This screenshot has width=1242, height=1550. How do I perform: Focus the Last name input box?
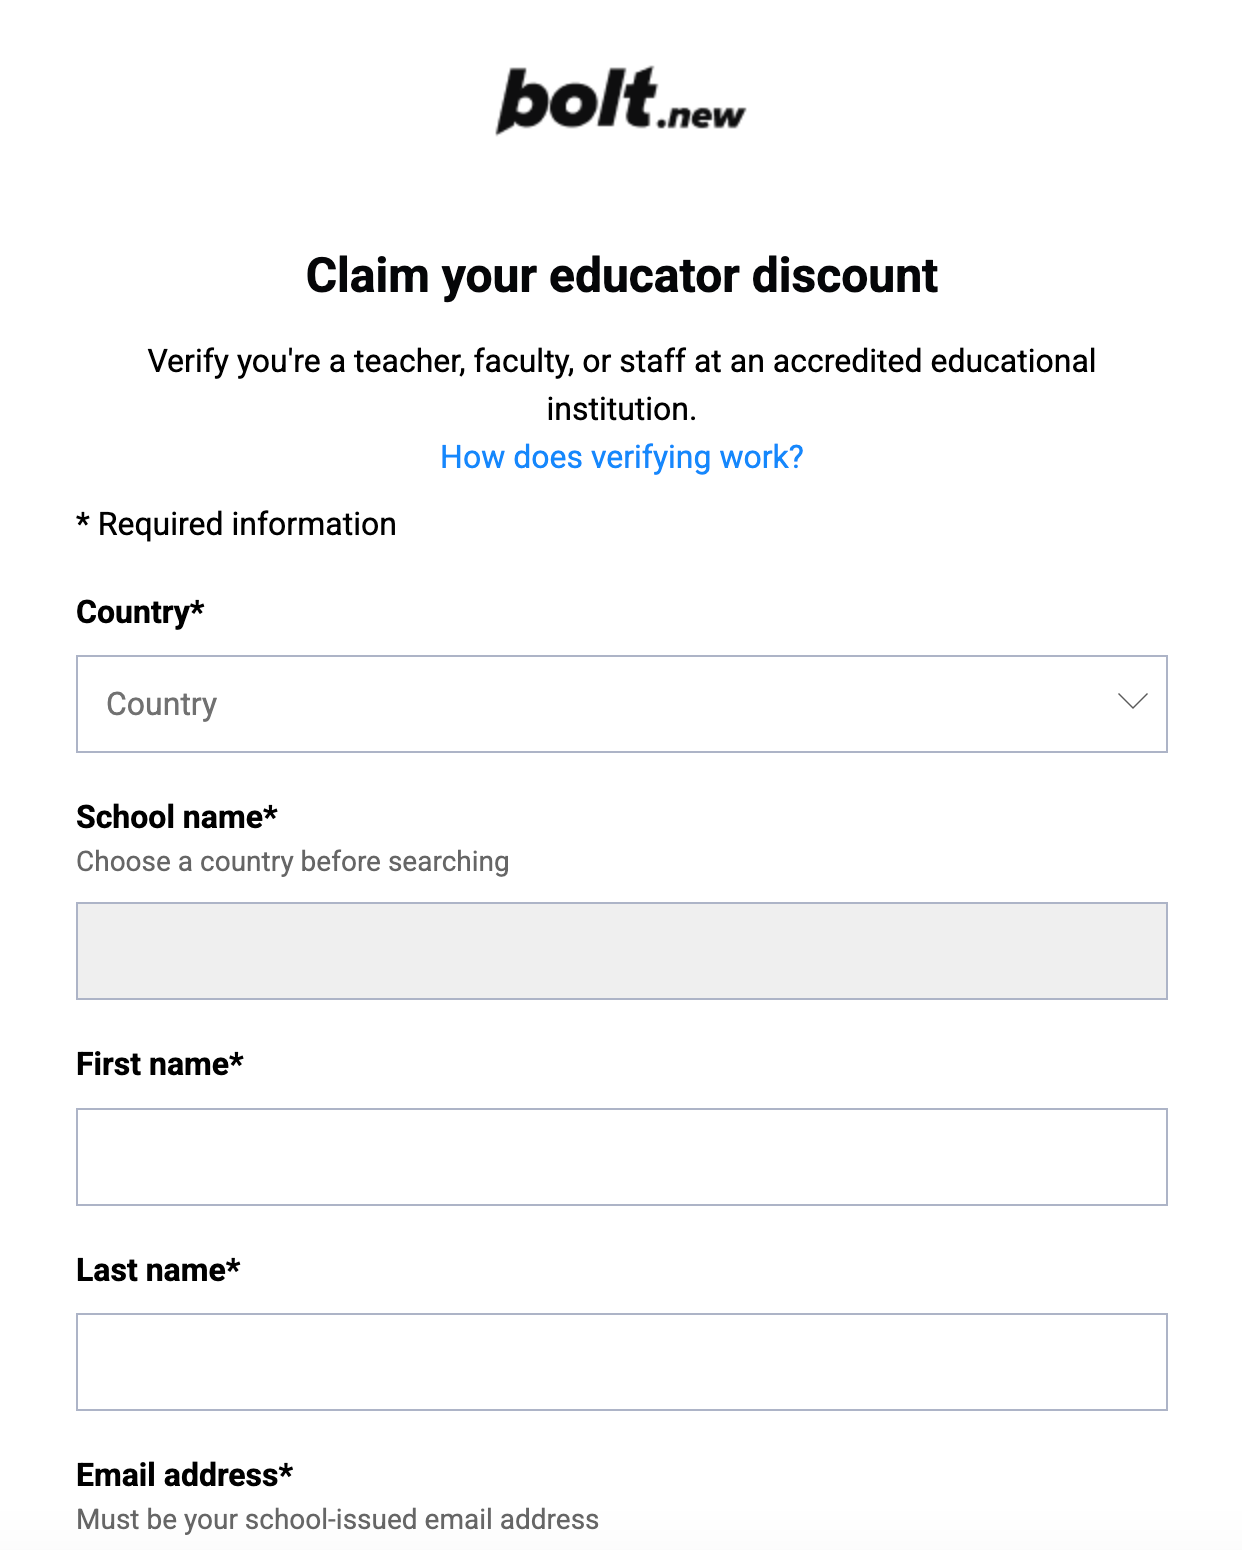click(x=621, y=1362)
